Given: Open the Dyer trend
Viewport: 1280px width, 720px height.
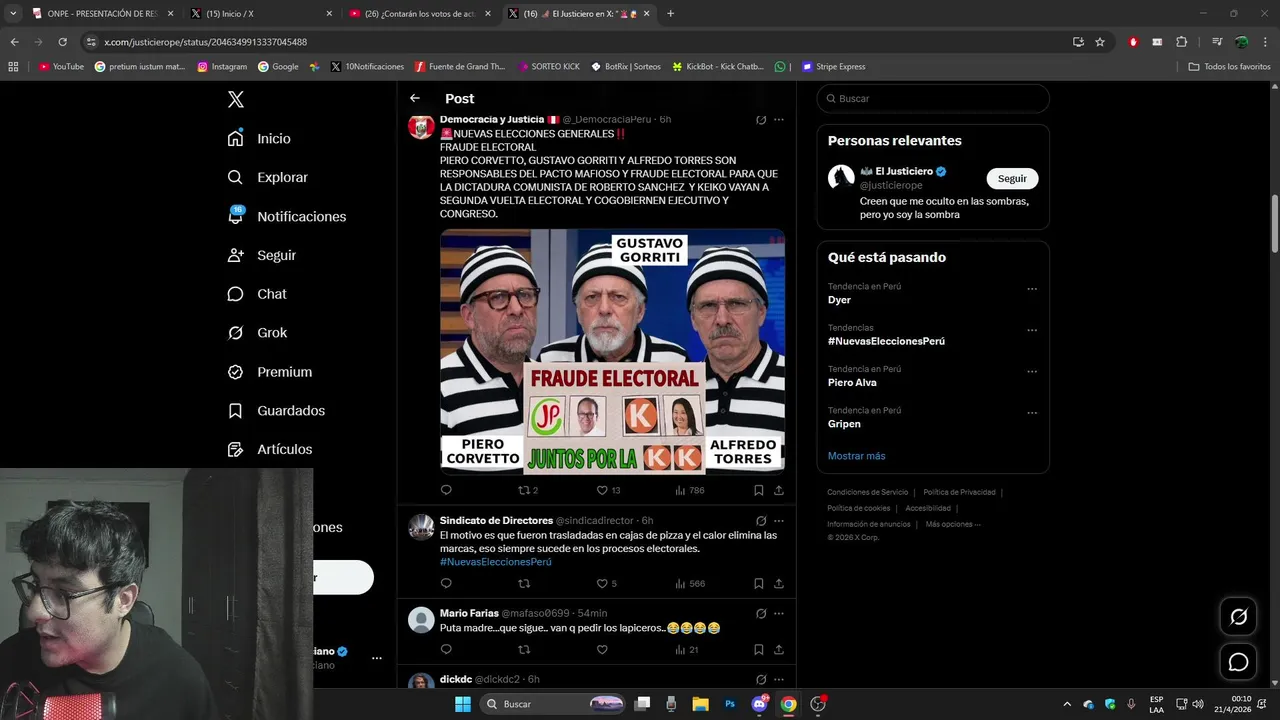Looking at the screenshot, I should [839, 300].
